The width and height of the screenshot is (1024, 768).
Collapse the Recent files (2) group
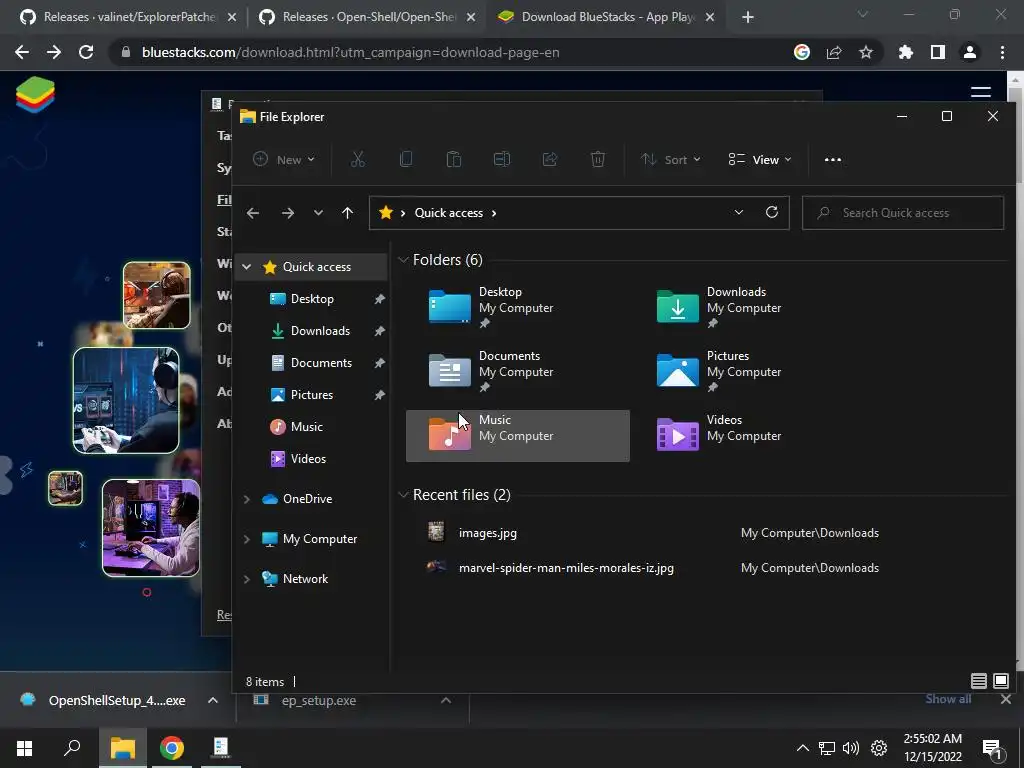(x=403, y=495)
